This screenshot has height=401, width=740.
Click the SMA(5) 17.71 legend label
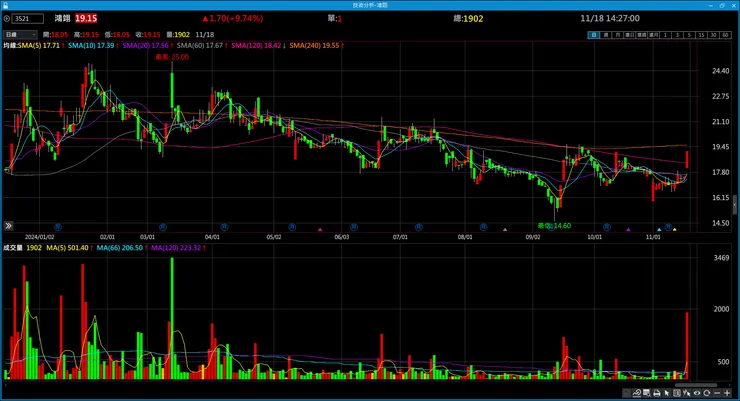click(x=39, y=46)
